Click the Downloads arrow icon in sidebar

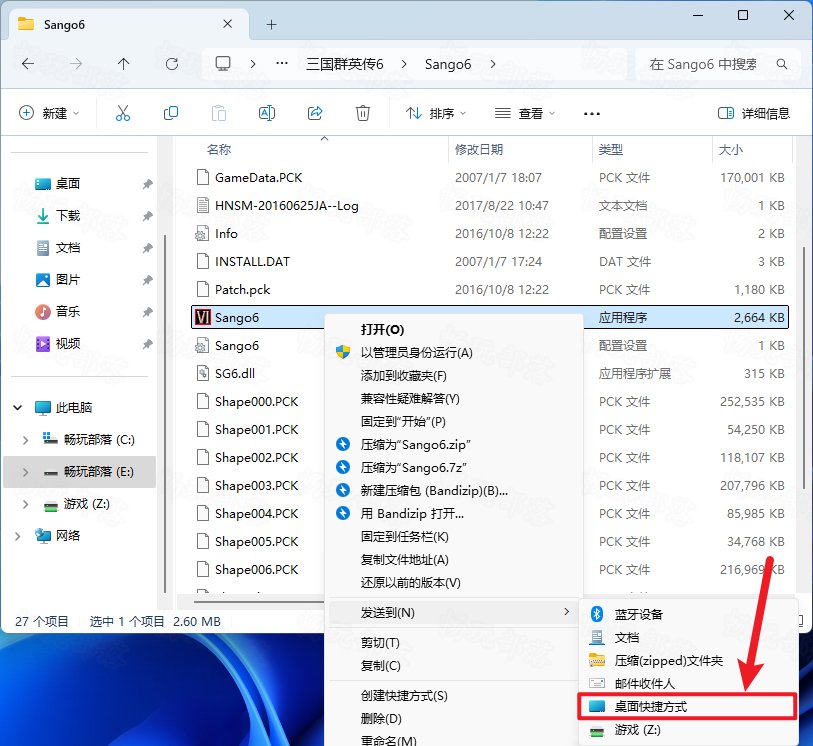coord(43,216)
